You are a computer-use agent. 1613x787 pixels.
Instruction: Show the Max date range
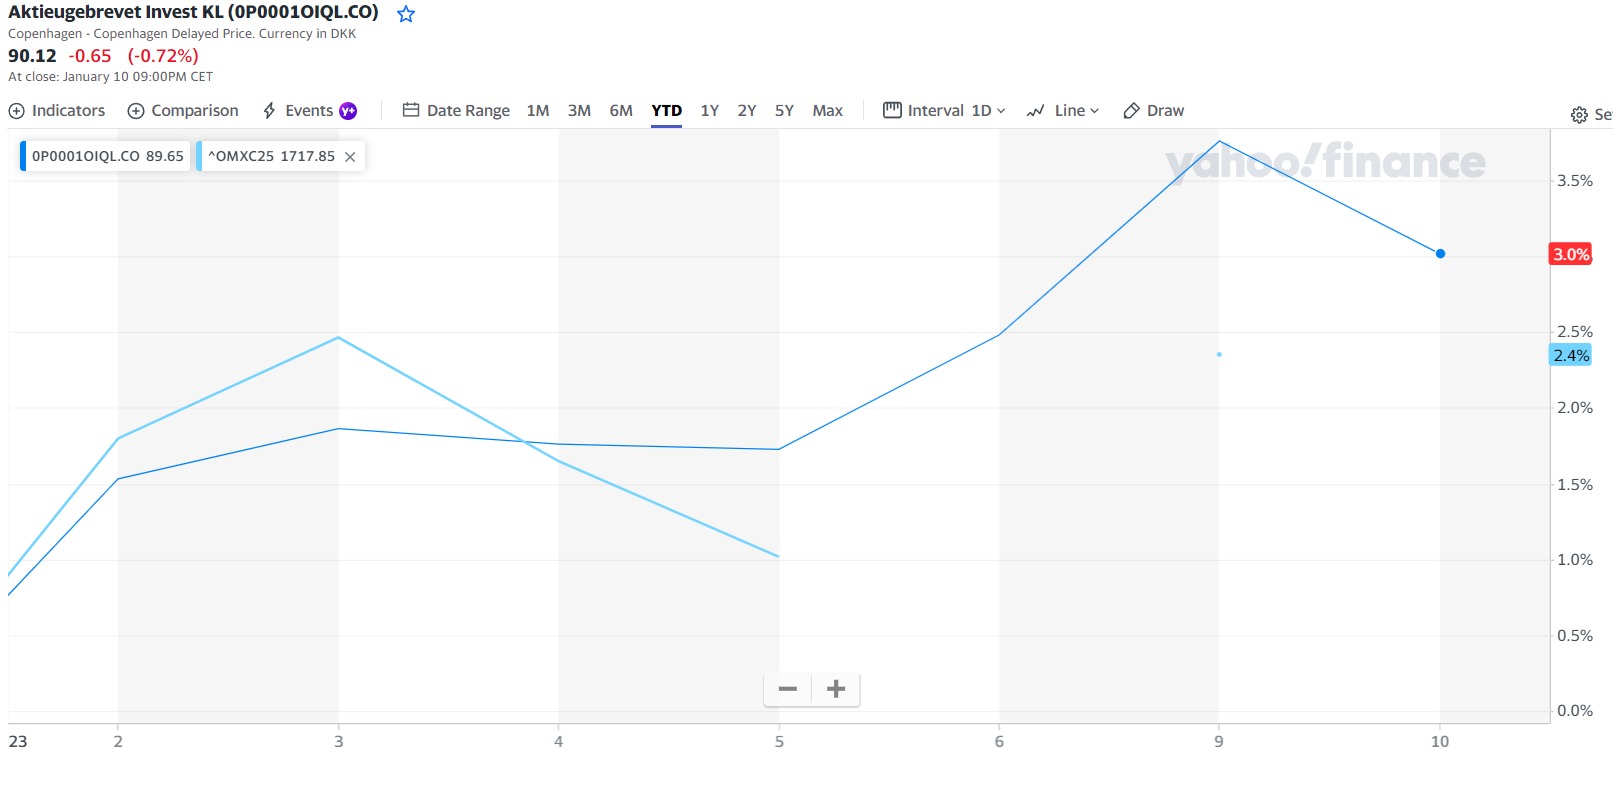pyautogui.click(x=827, y=111)
